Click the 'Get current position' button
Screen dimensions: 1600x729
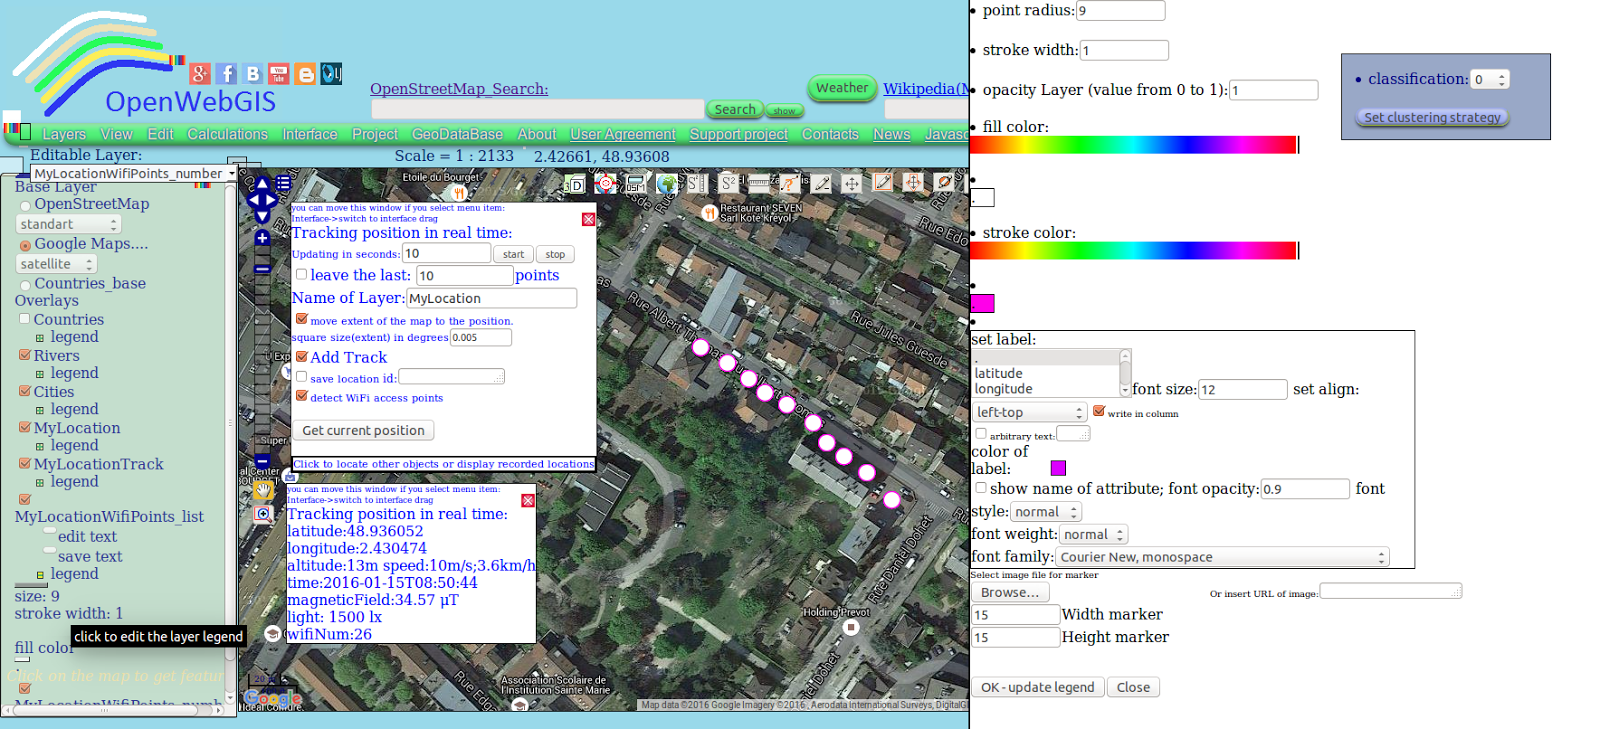pos(363,431)
